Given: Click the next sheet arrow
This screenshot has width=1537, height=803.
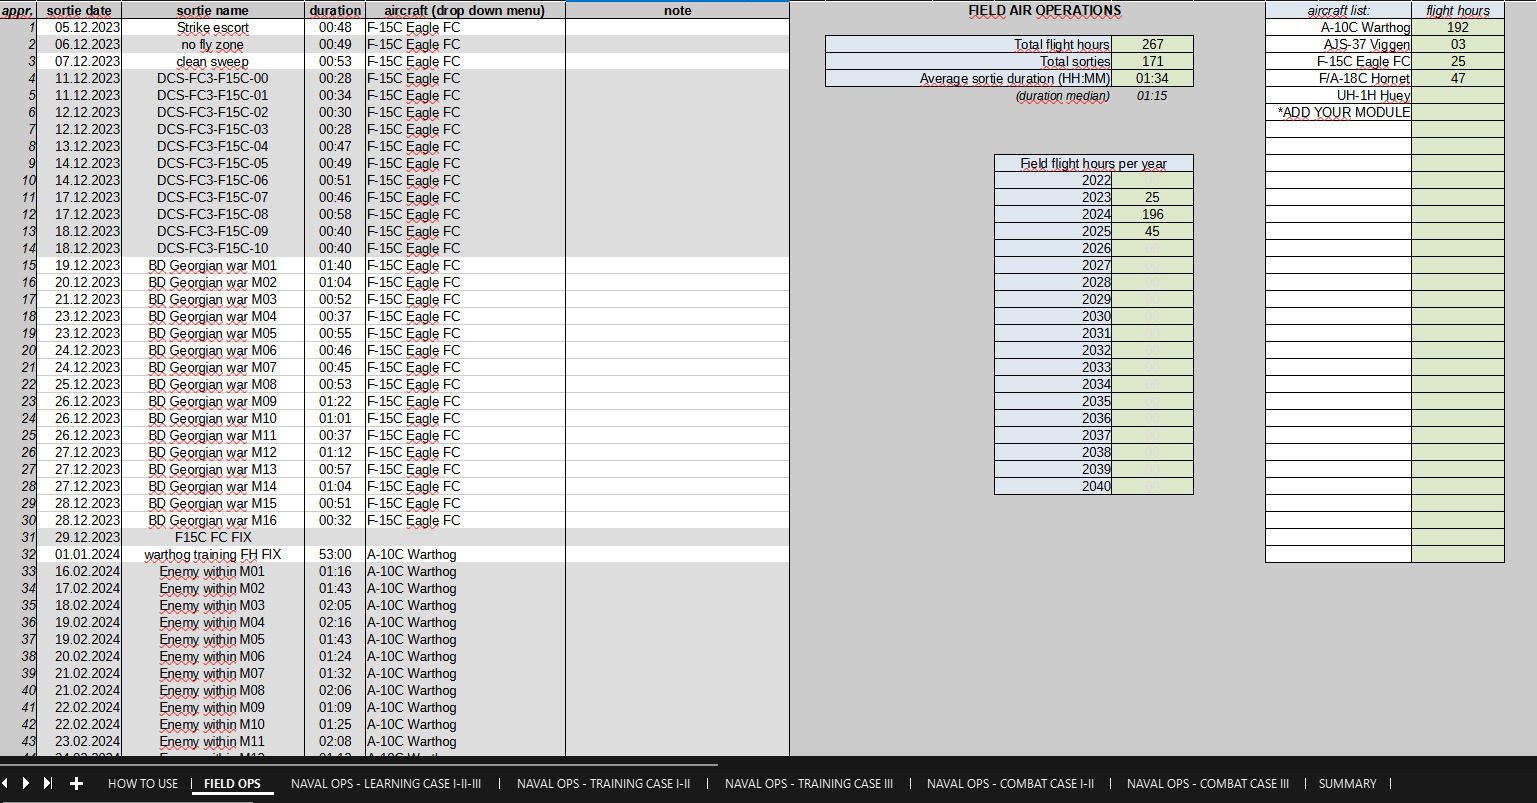Looking at the screenshot, I should click(x=26, y=784).
